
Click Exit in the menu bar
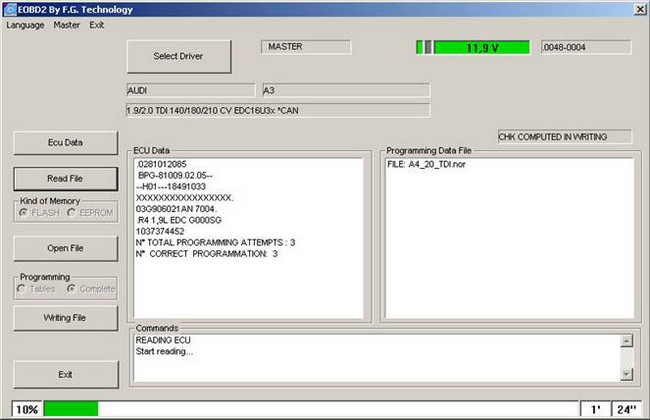click(x=96, y=24)
